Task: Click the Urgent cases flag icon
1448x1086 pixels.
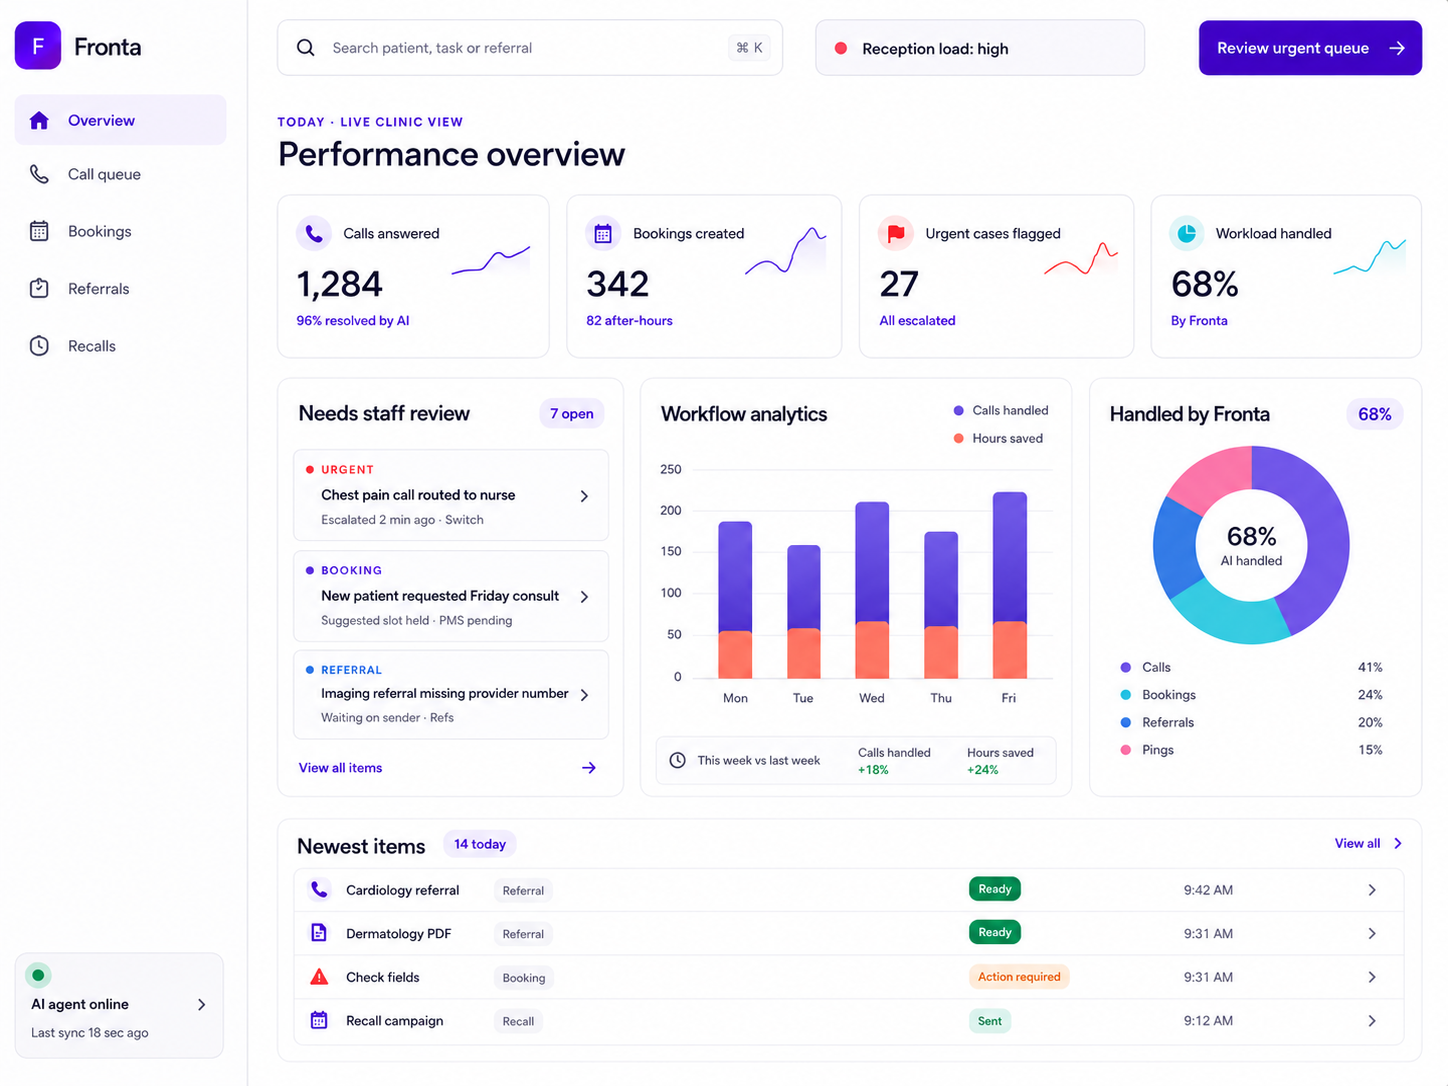Action: [896, 233]
